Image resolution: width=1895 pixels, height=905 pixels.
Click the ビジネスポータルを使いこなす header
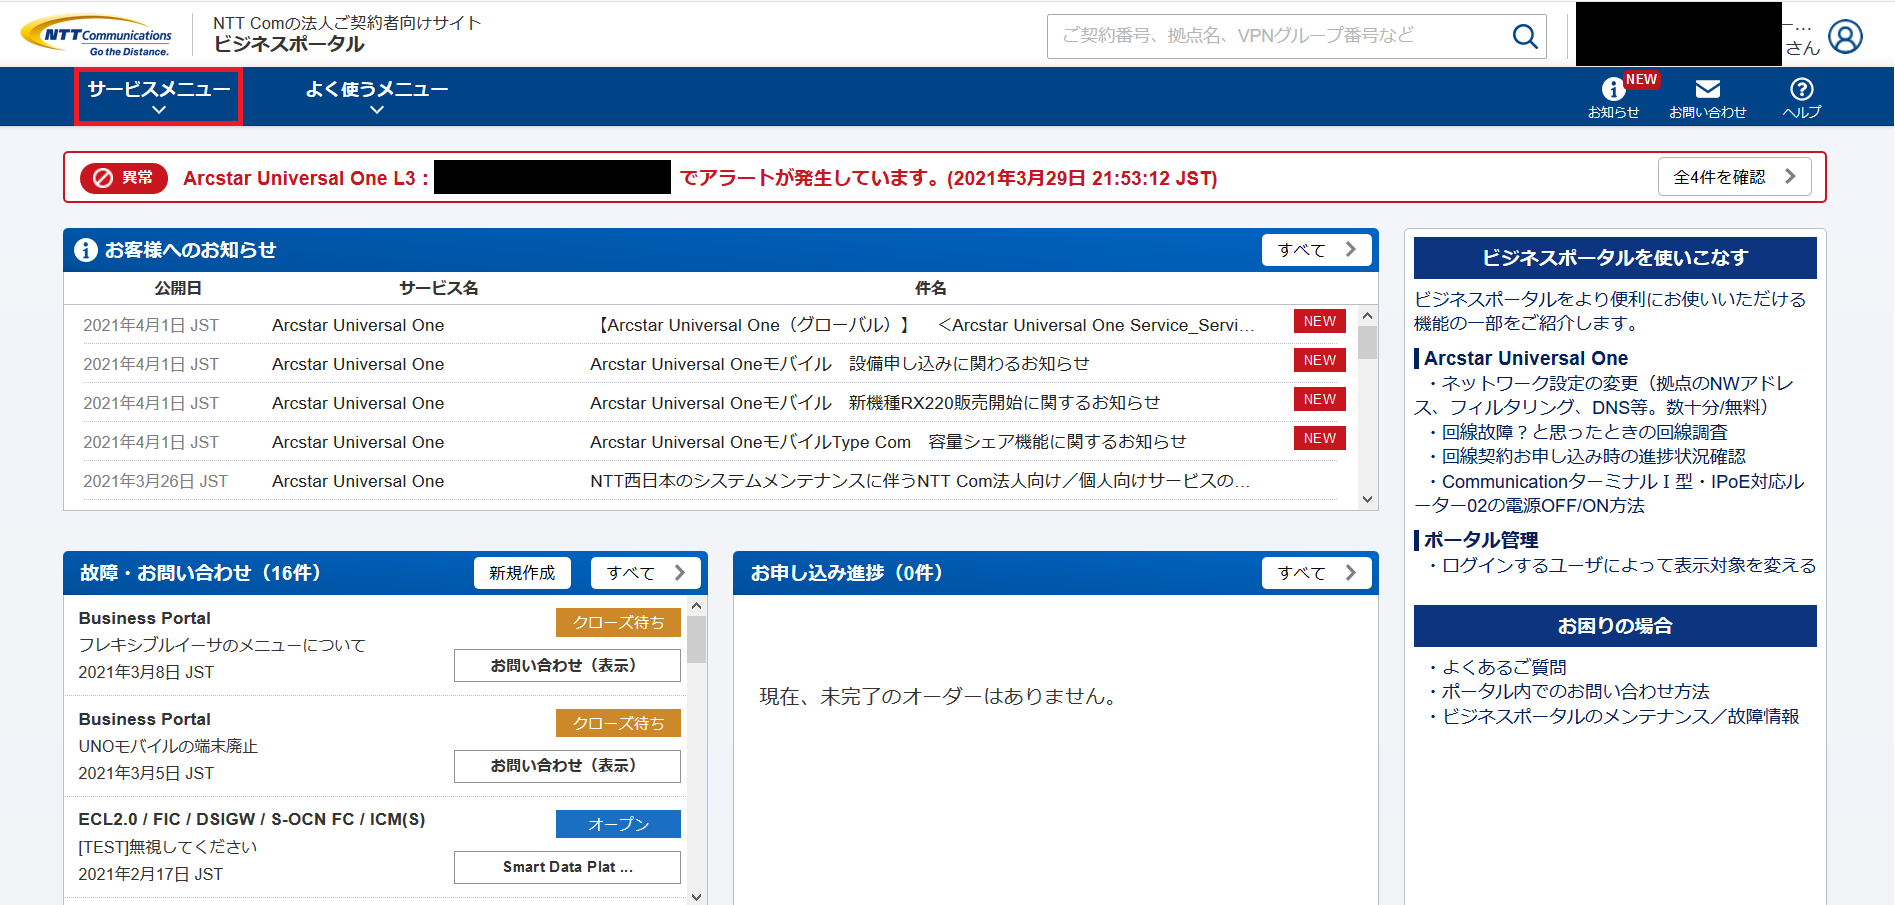tap(1615, 258)
